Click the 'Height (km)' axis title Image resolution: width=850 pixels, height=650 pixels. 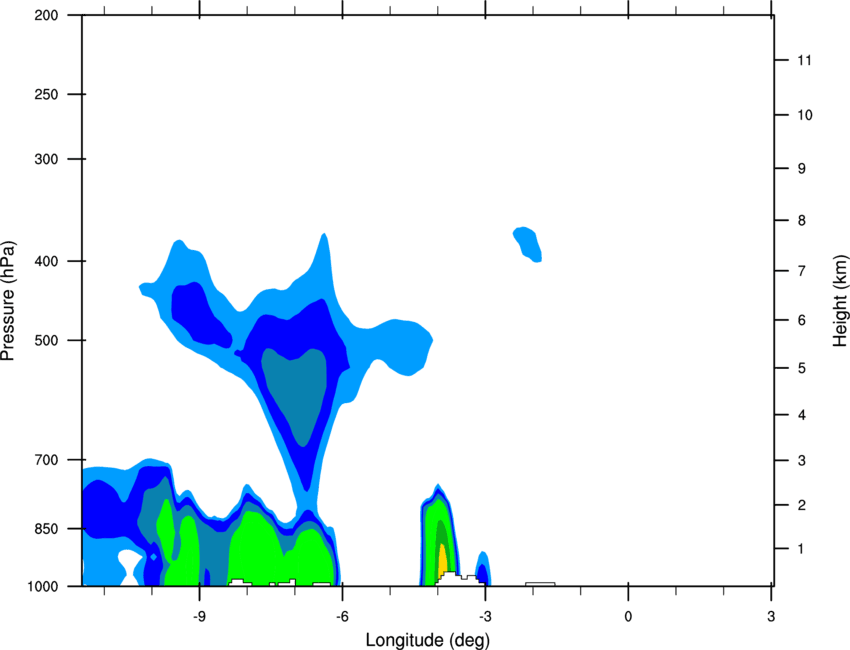click(840, 301)
